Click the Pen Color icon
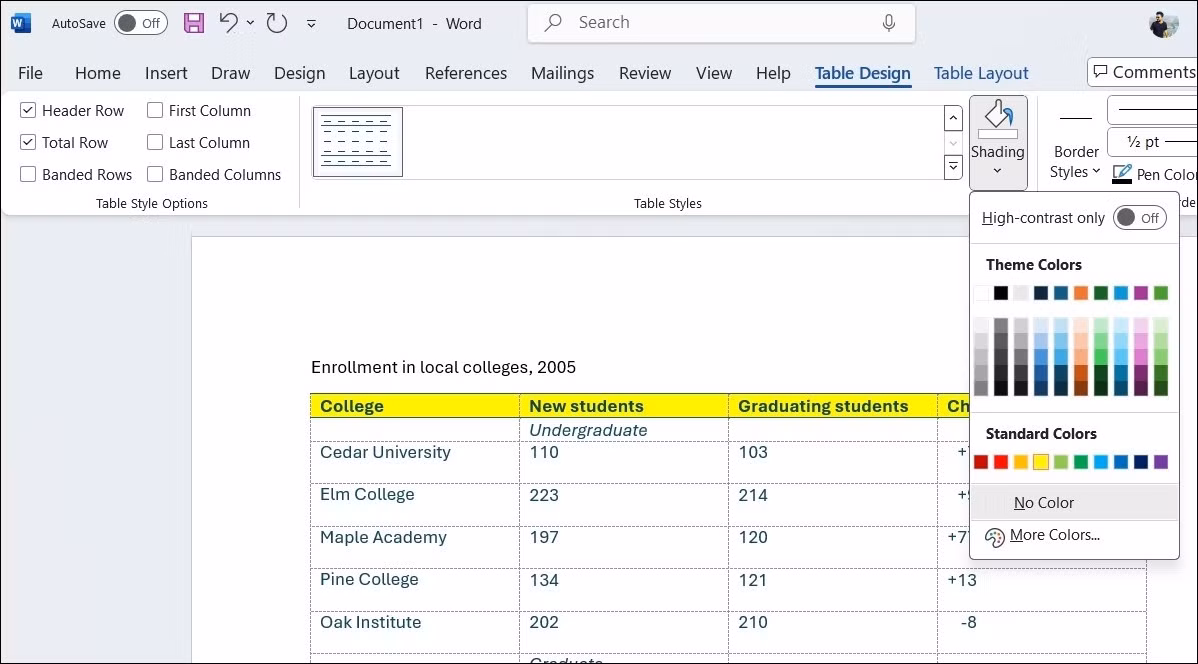Image resolution: width=1198 pixels, height=664 pixels. (1122, 174)
